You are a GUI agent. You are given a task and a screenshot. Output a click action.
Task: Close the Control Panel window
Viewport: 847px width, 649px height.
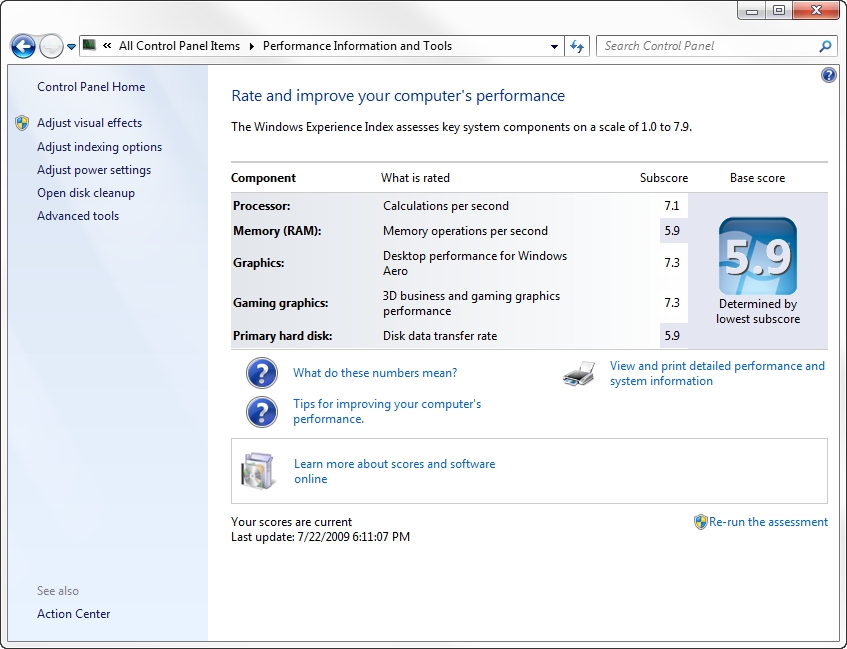pyautogui.click(x=816, y=10)
